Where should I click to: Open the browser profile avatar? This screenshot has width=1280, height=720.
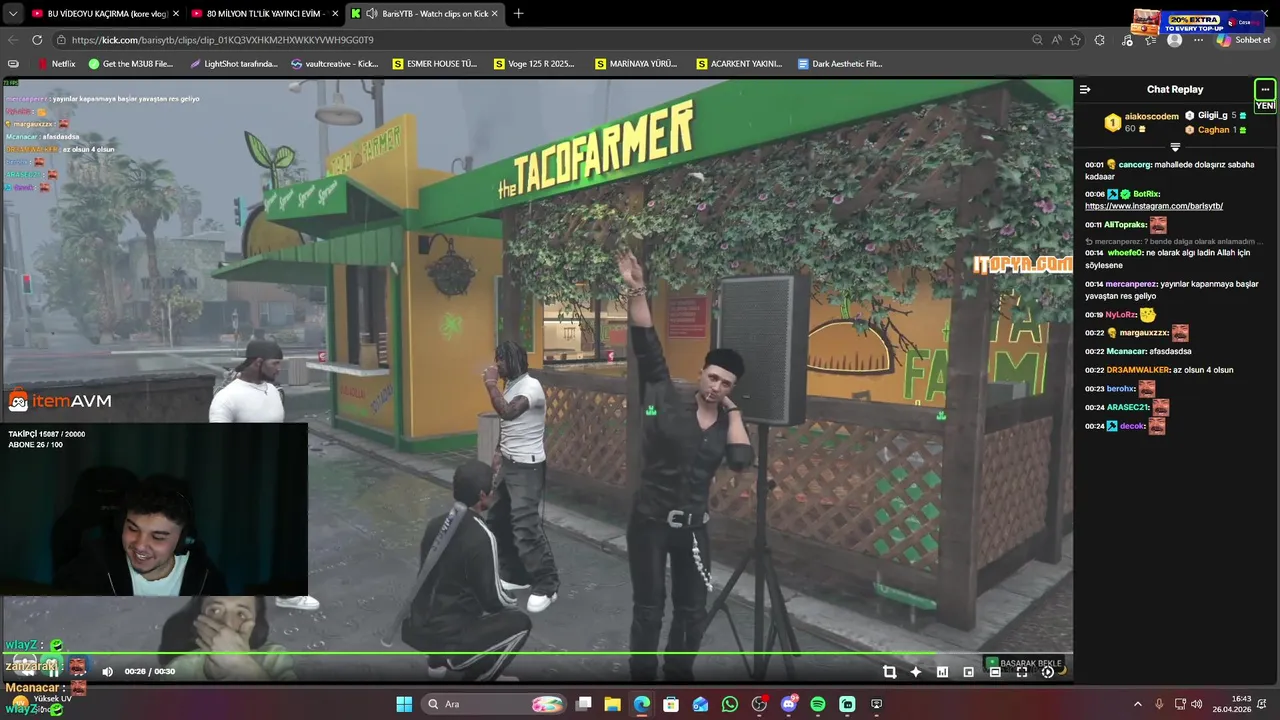1175,40
